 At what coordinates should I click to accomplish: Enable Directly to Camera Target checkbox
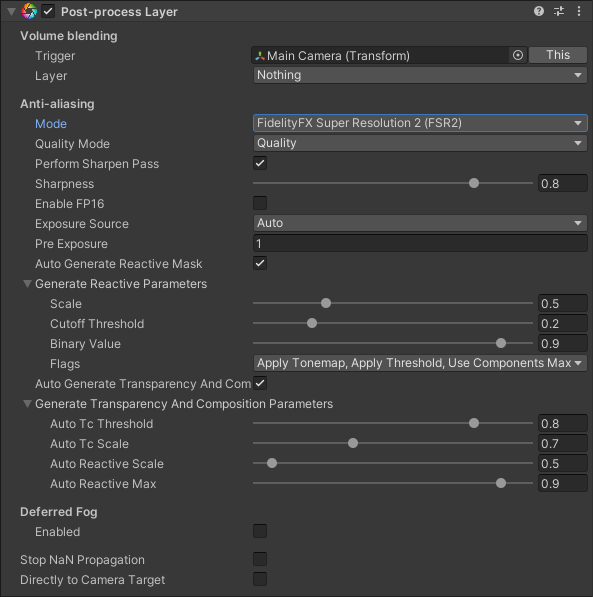pyautogui.click(x=260, y=579)
